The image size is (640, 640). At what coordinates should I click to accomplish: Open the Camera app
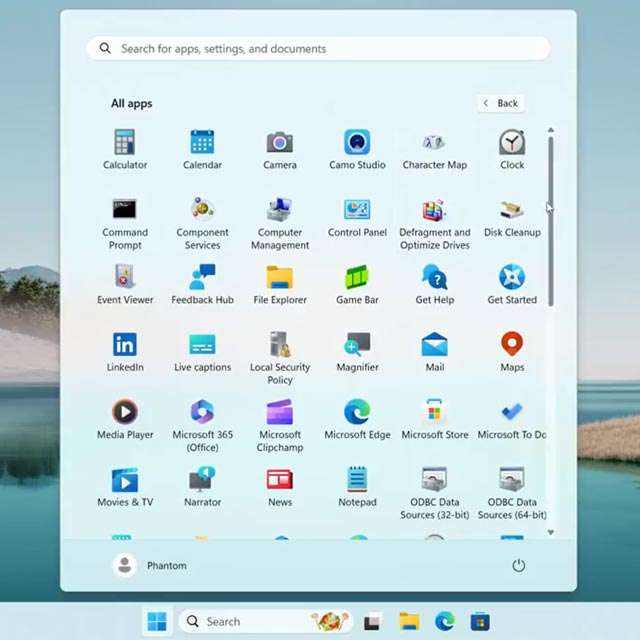coord(280,149)
